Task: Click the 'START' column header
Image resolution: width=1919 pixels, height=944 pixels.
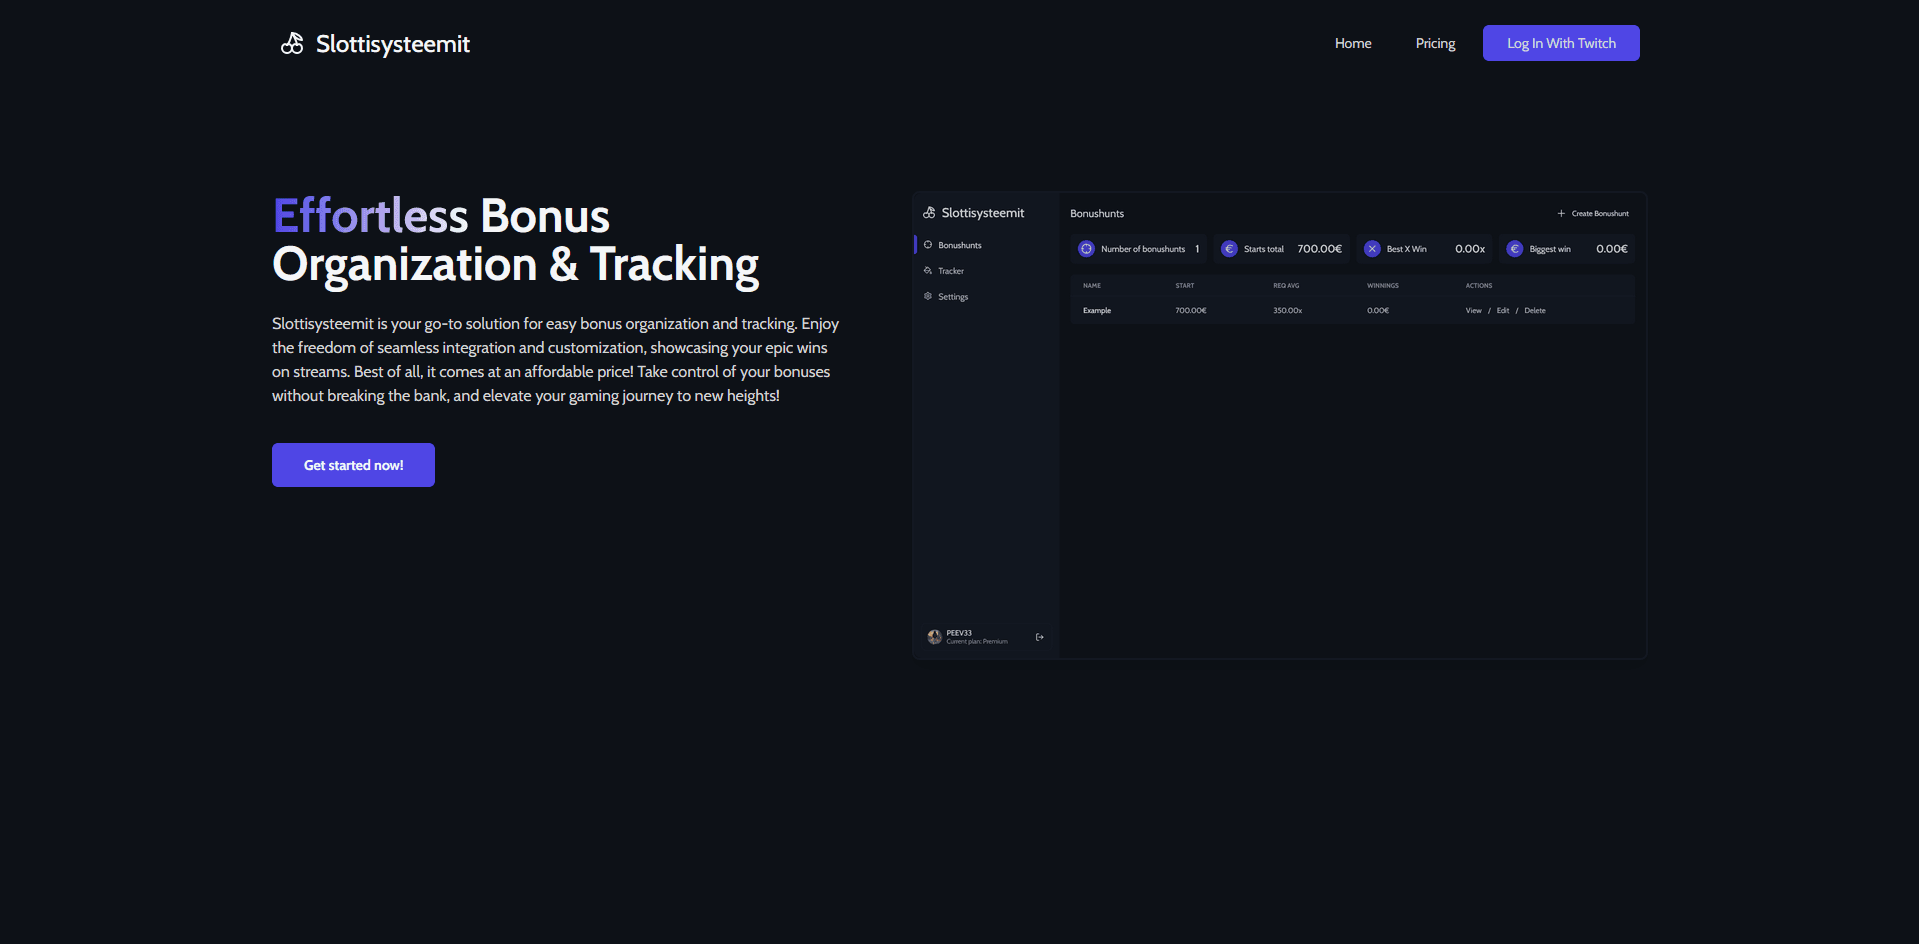Action: pyautogui.click(x=1185, y=286)
